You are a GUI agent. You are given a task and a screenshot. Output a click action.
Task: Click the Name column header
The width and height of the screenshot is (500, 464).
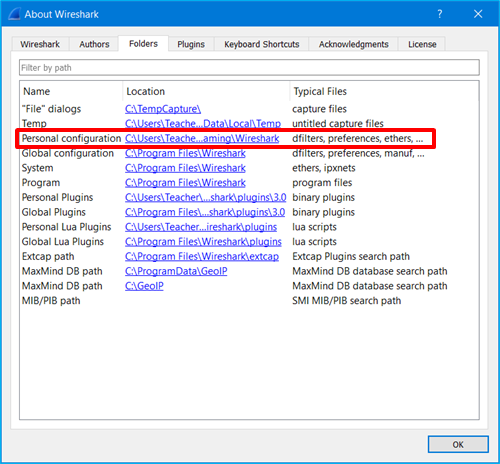click(x=37, y=91)
